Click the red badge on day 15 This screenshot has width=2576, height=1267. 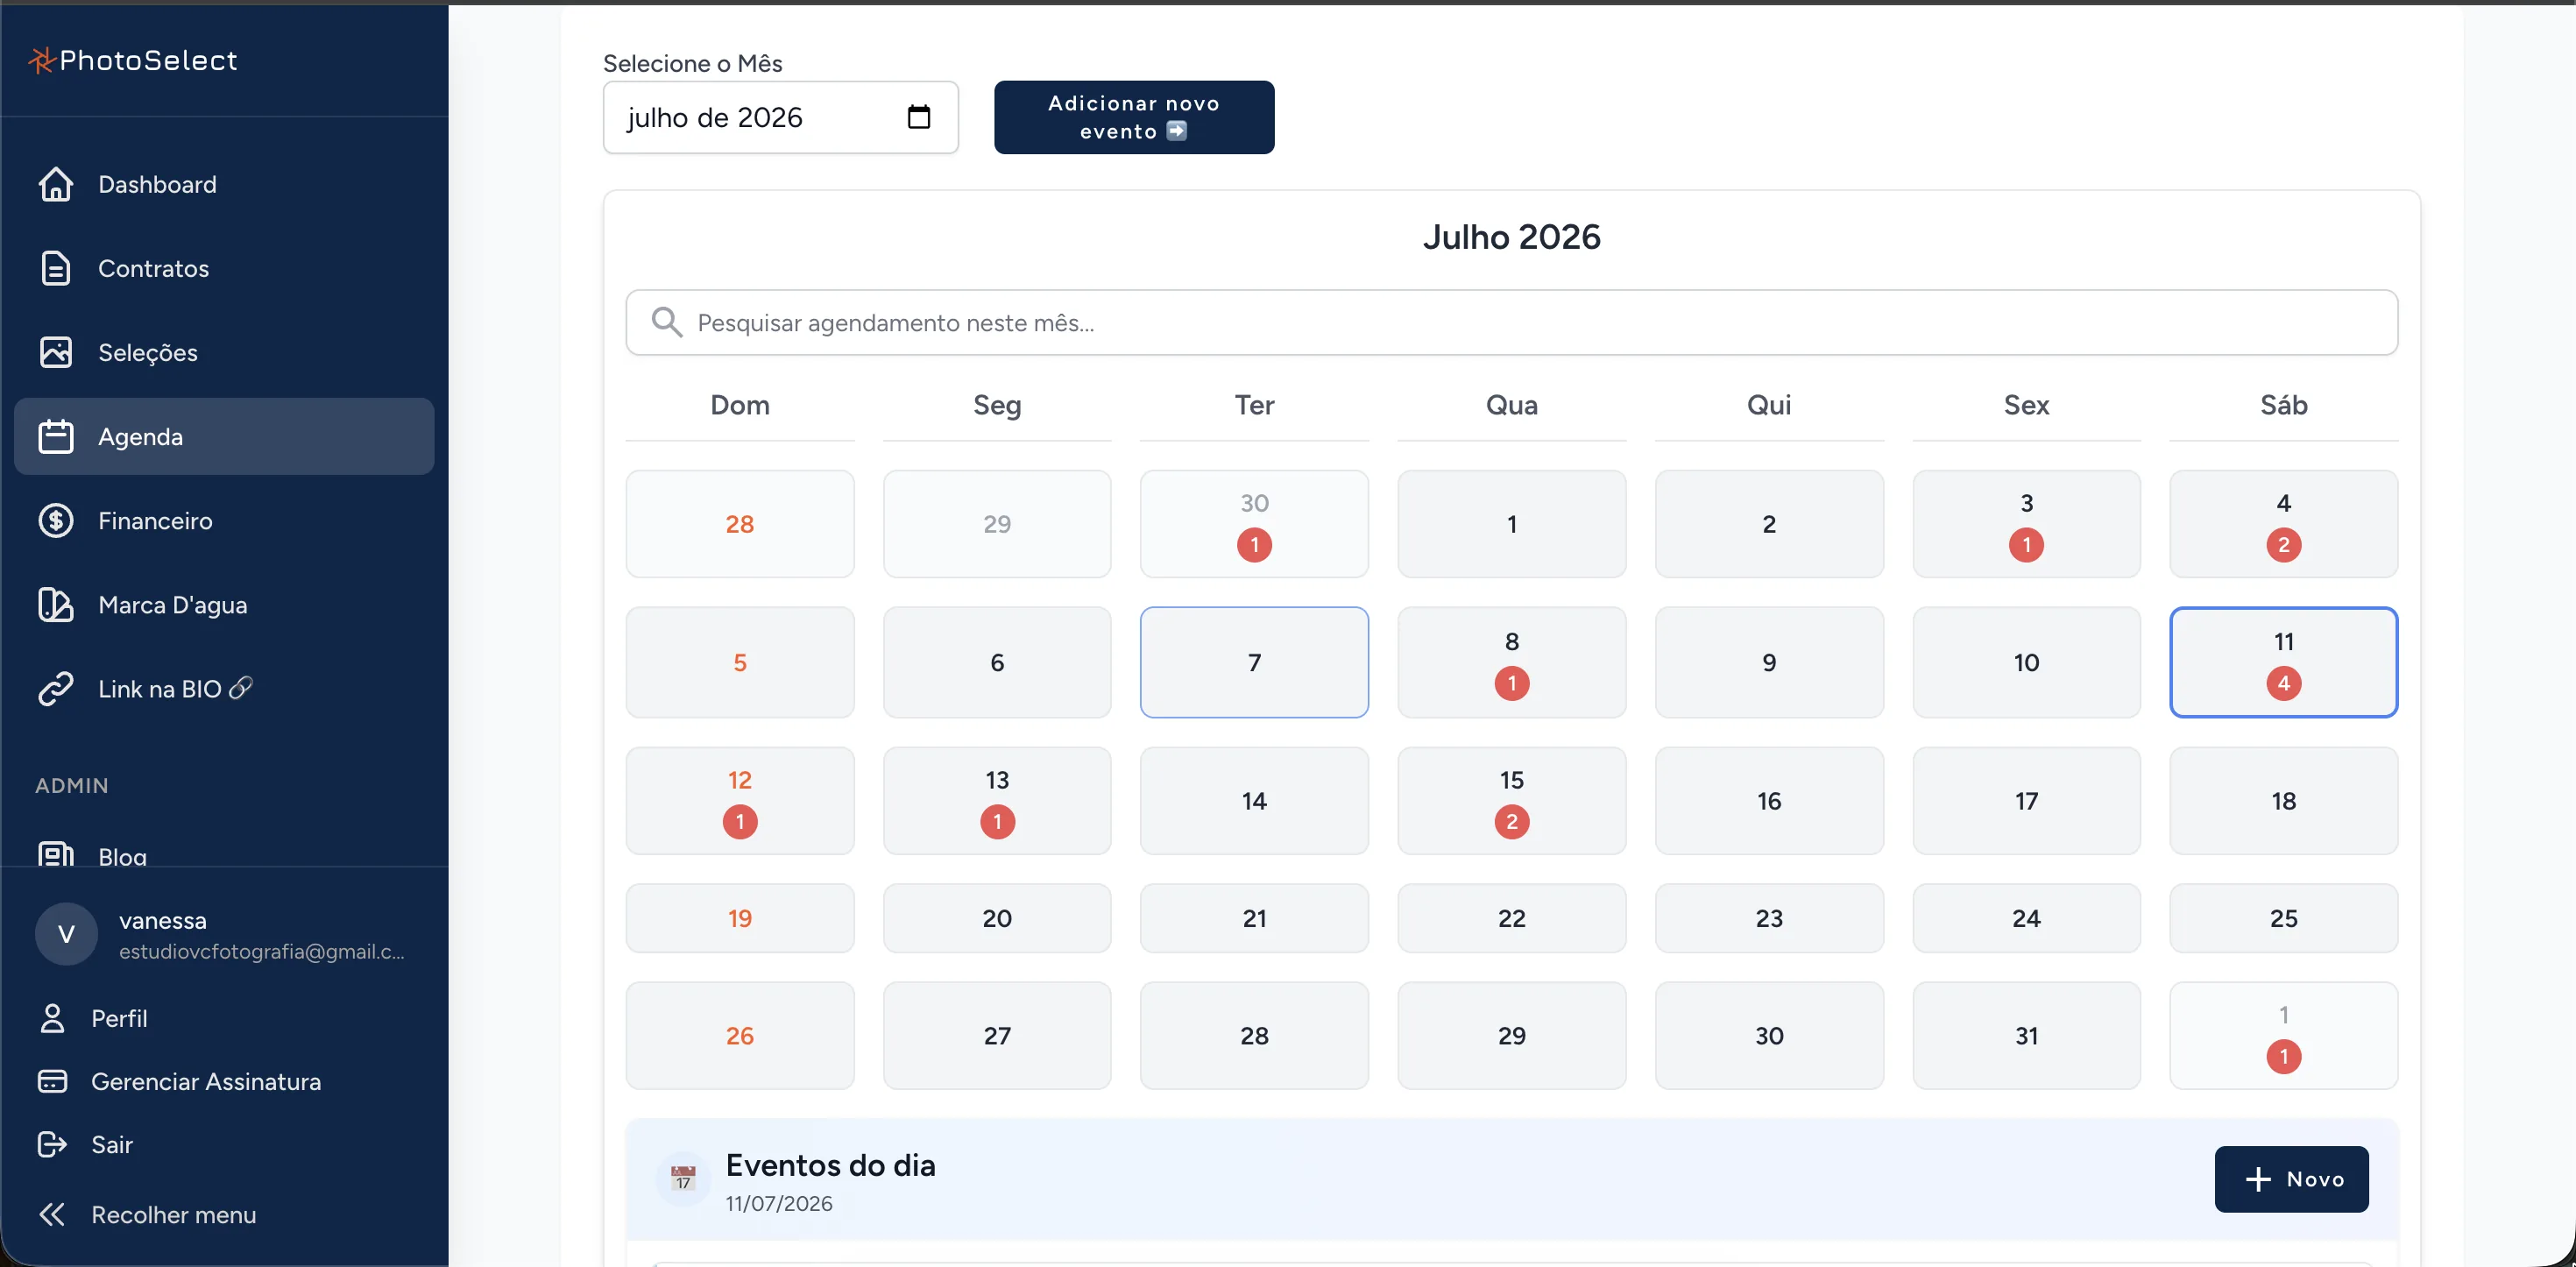pos(1511,821)
